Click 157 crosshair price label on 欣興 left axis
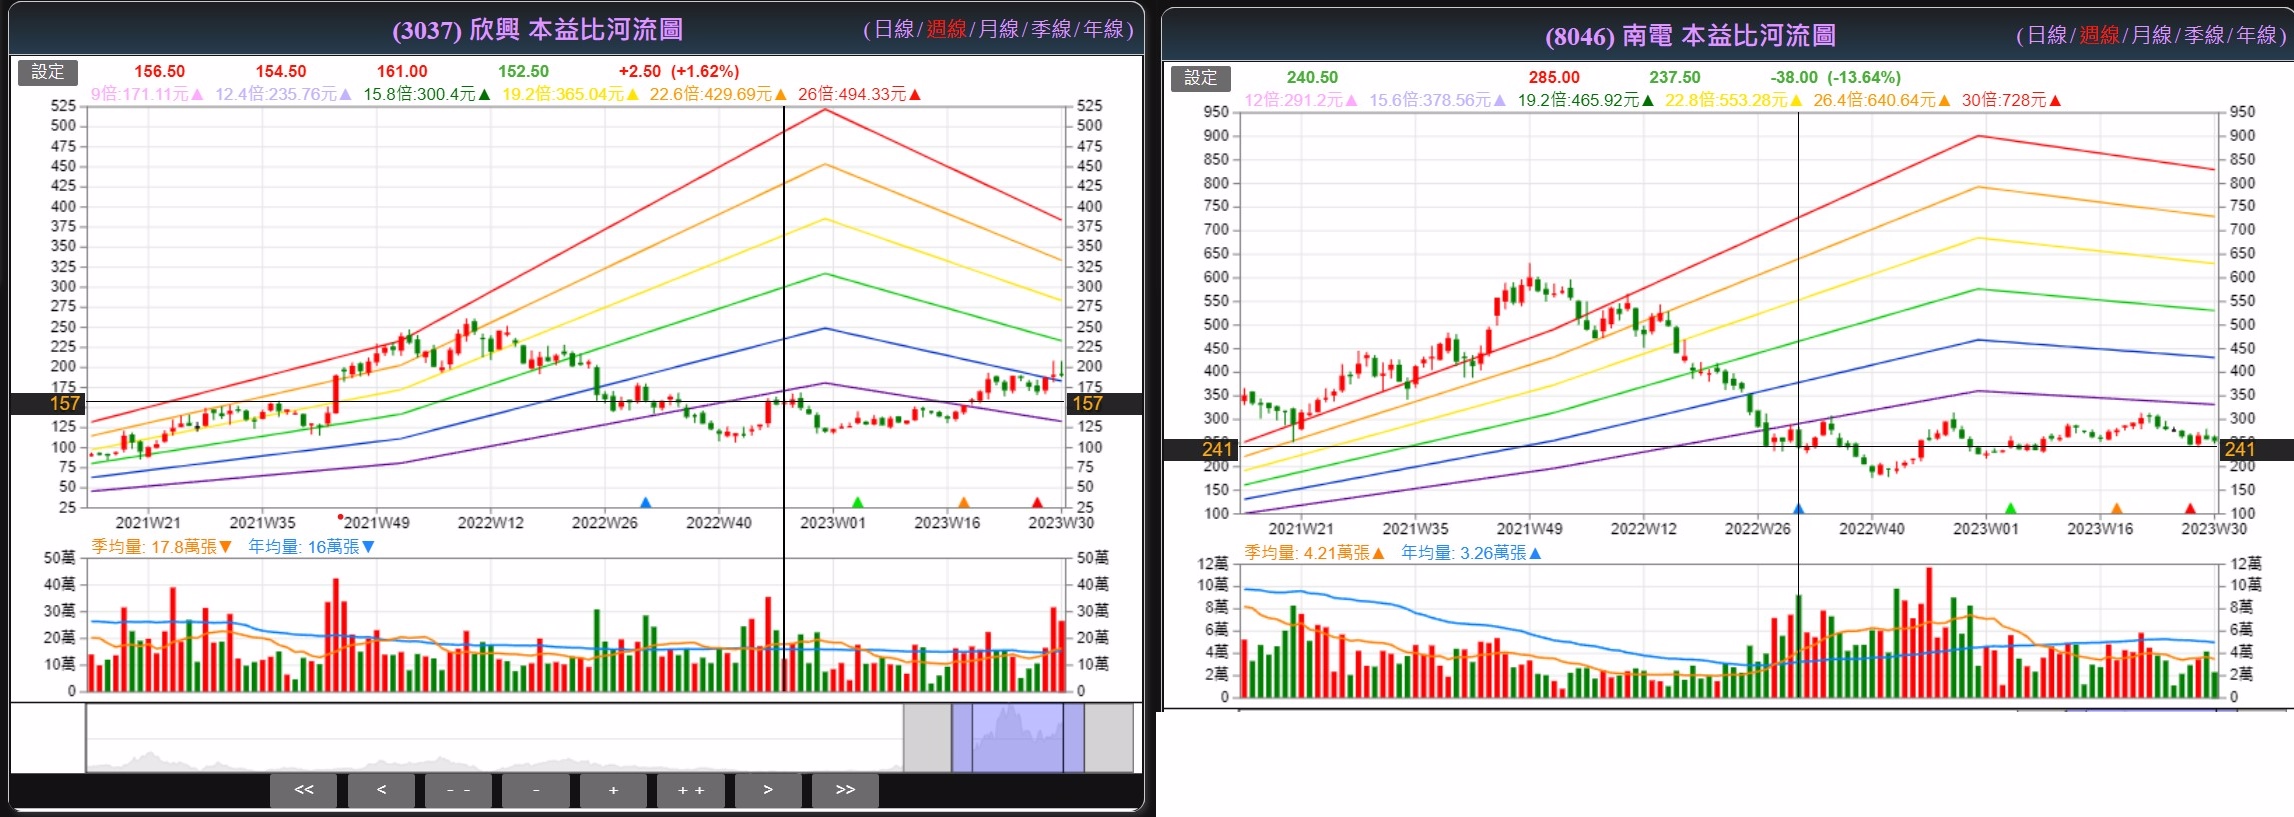The image size is (2294, 817). tap(48, 404)
